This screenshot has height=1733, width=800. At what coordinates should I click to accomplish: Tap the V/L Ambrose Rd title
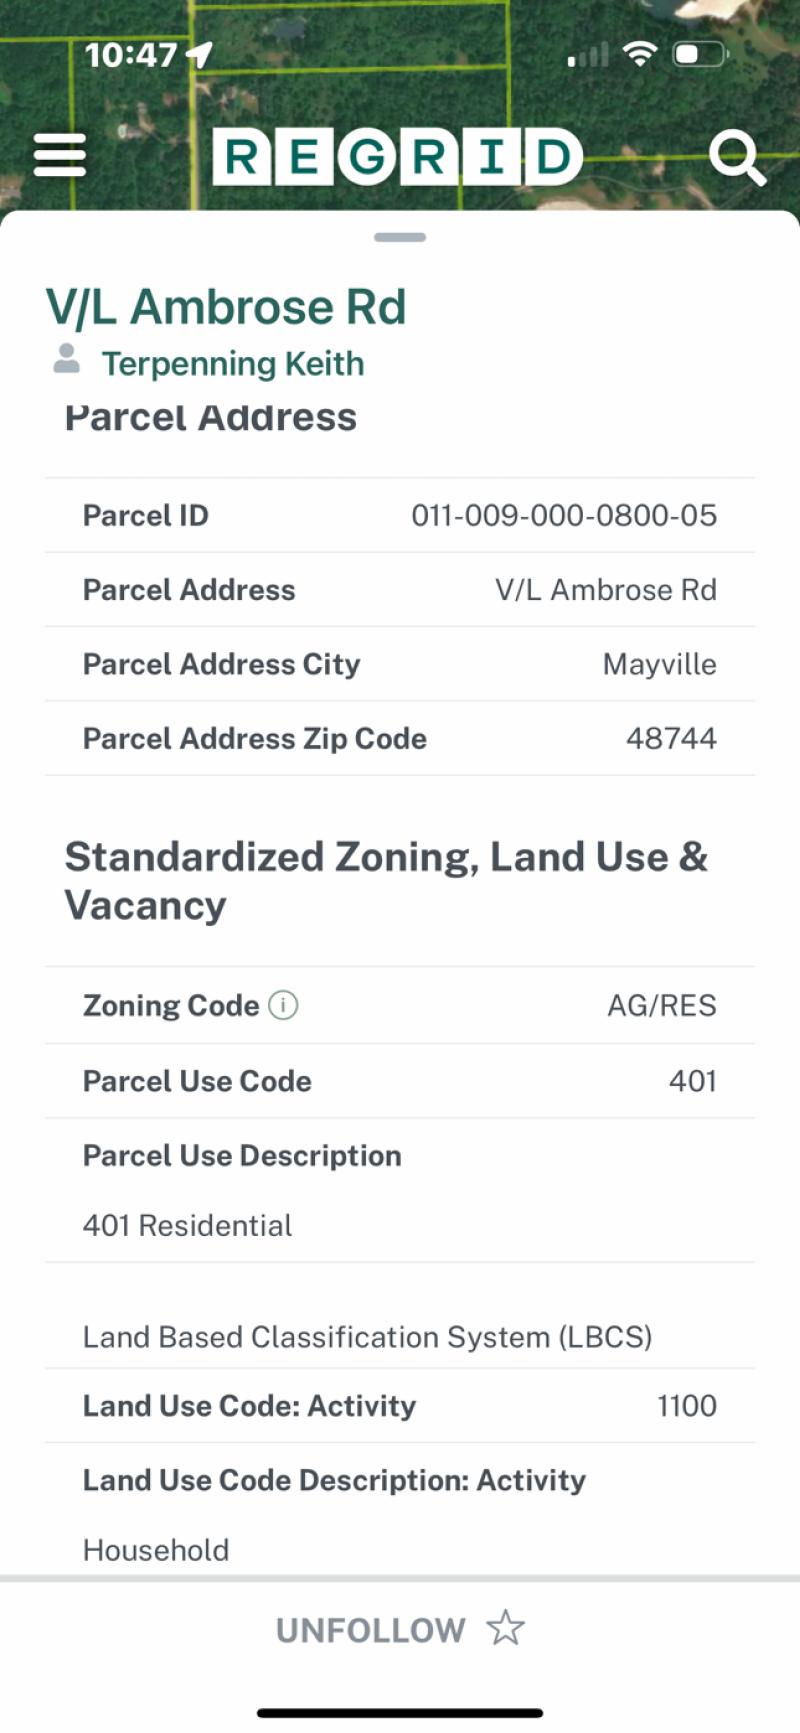[226, 306]
